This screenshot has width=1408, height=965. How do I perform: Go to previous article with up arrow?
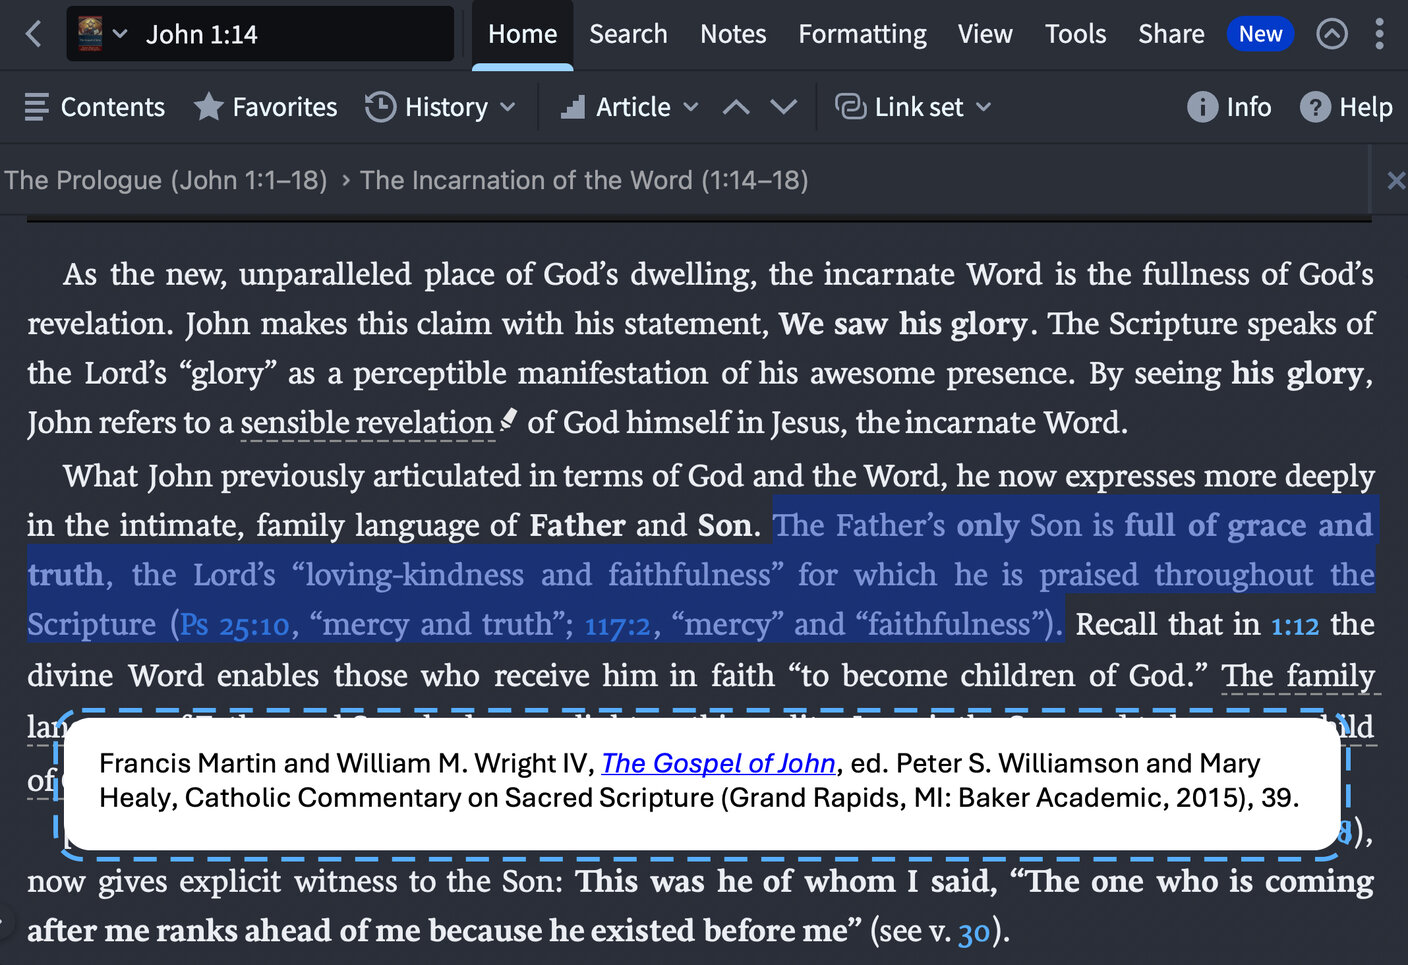click(x=736, y=107)
